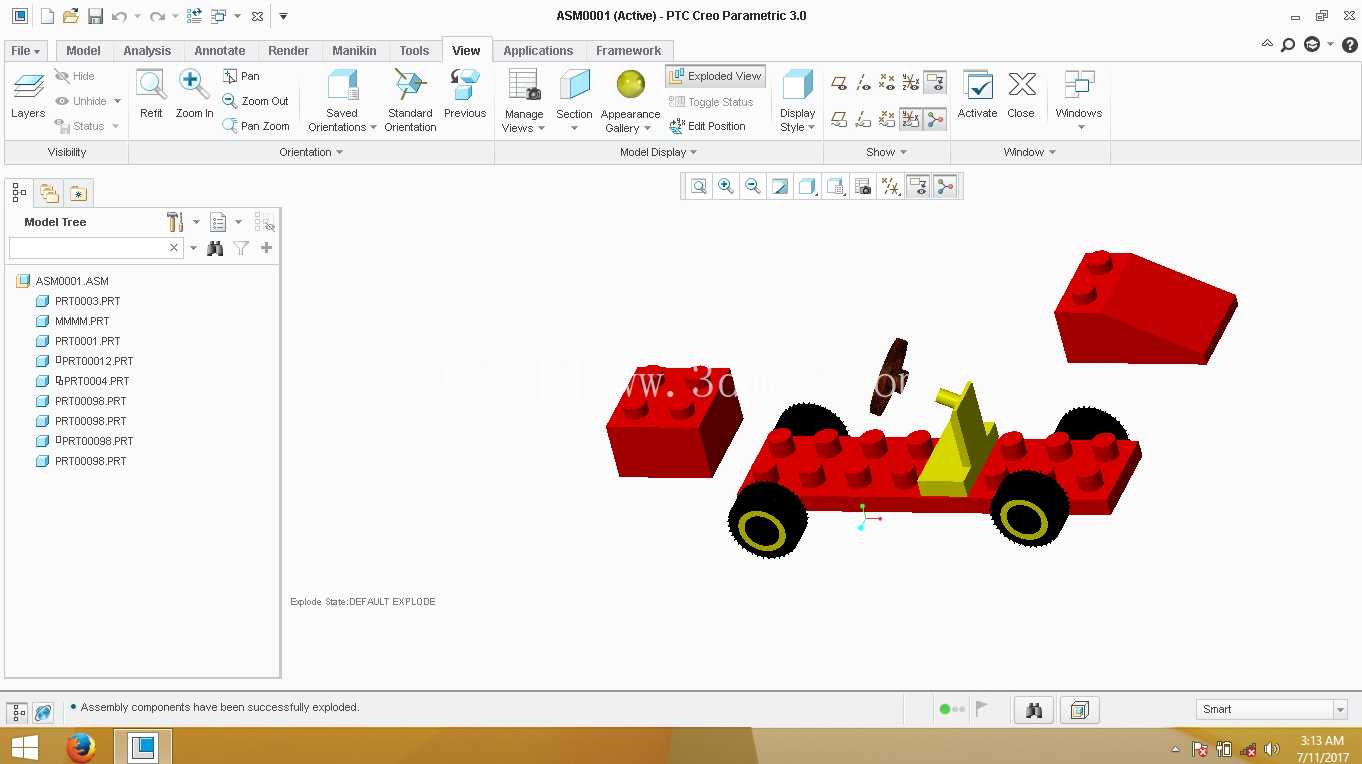Click the Previous view button
The height and width of the screenshot is (764, 1362).
click(x=465, y=95)
